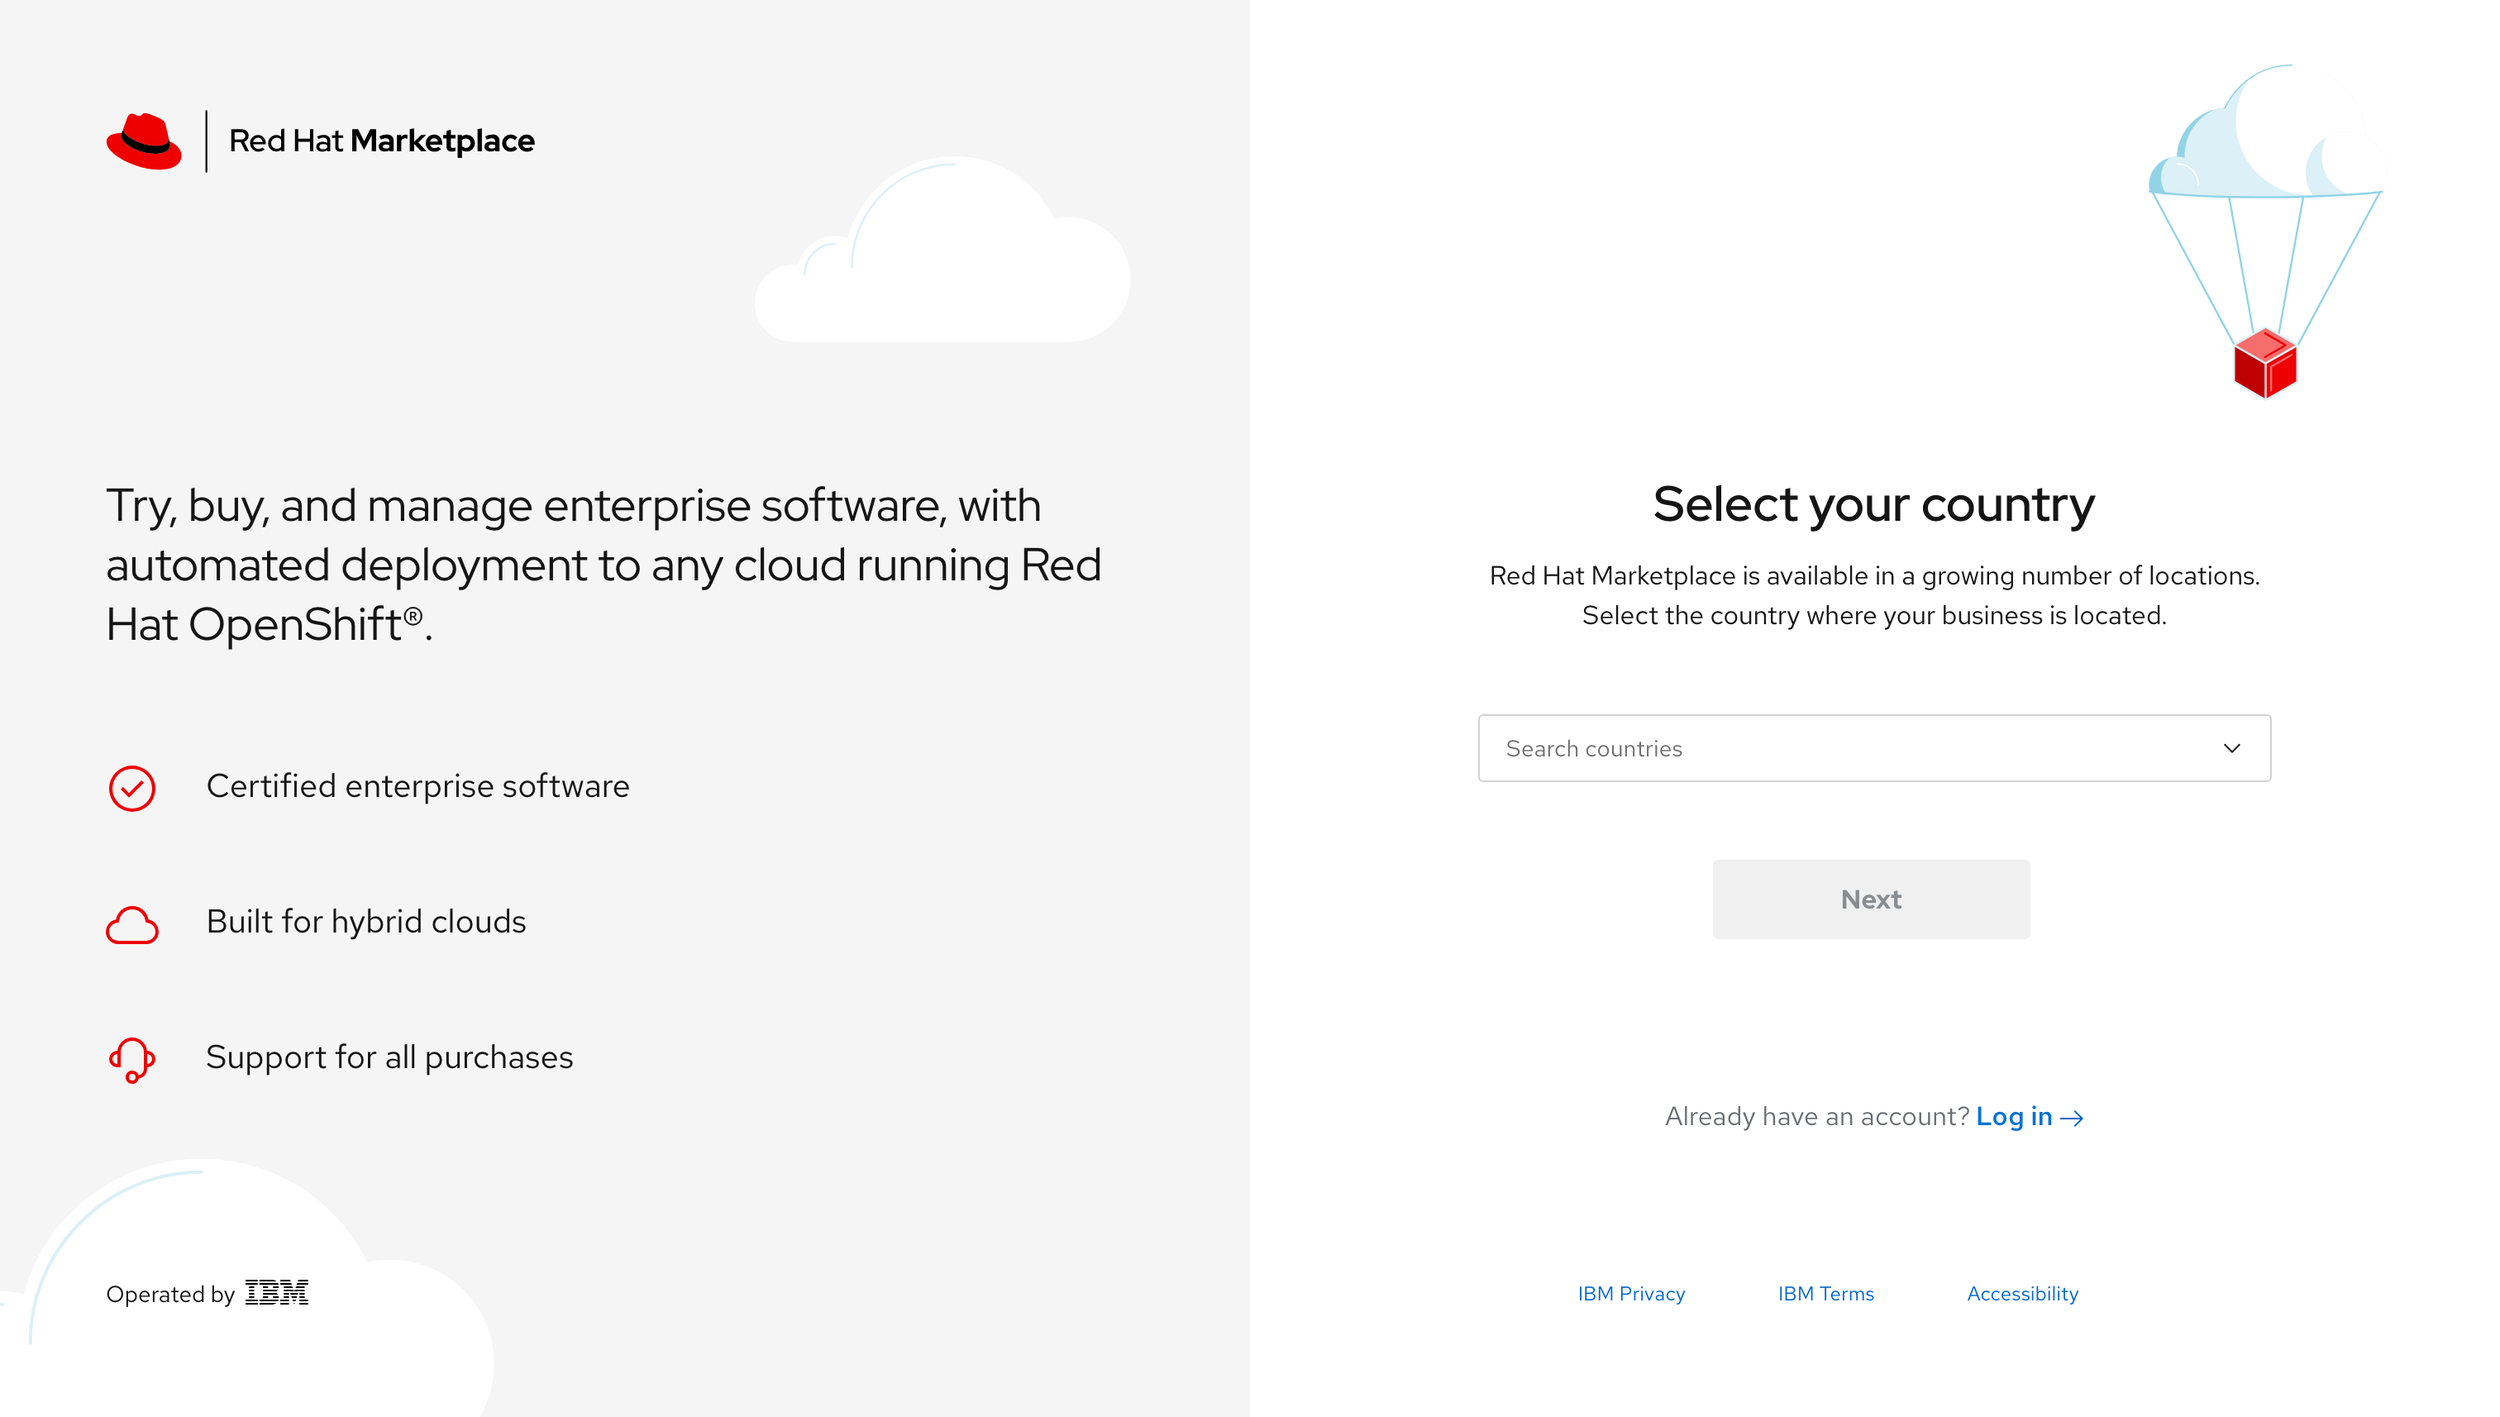
Task: Expand the country dropdown chevron
Action: click(2232, 748)
